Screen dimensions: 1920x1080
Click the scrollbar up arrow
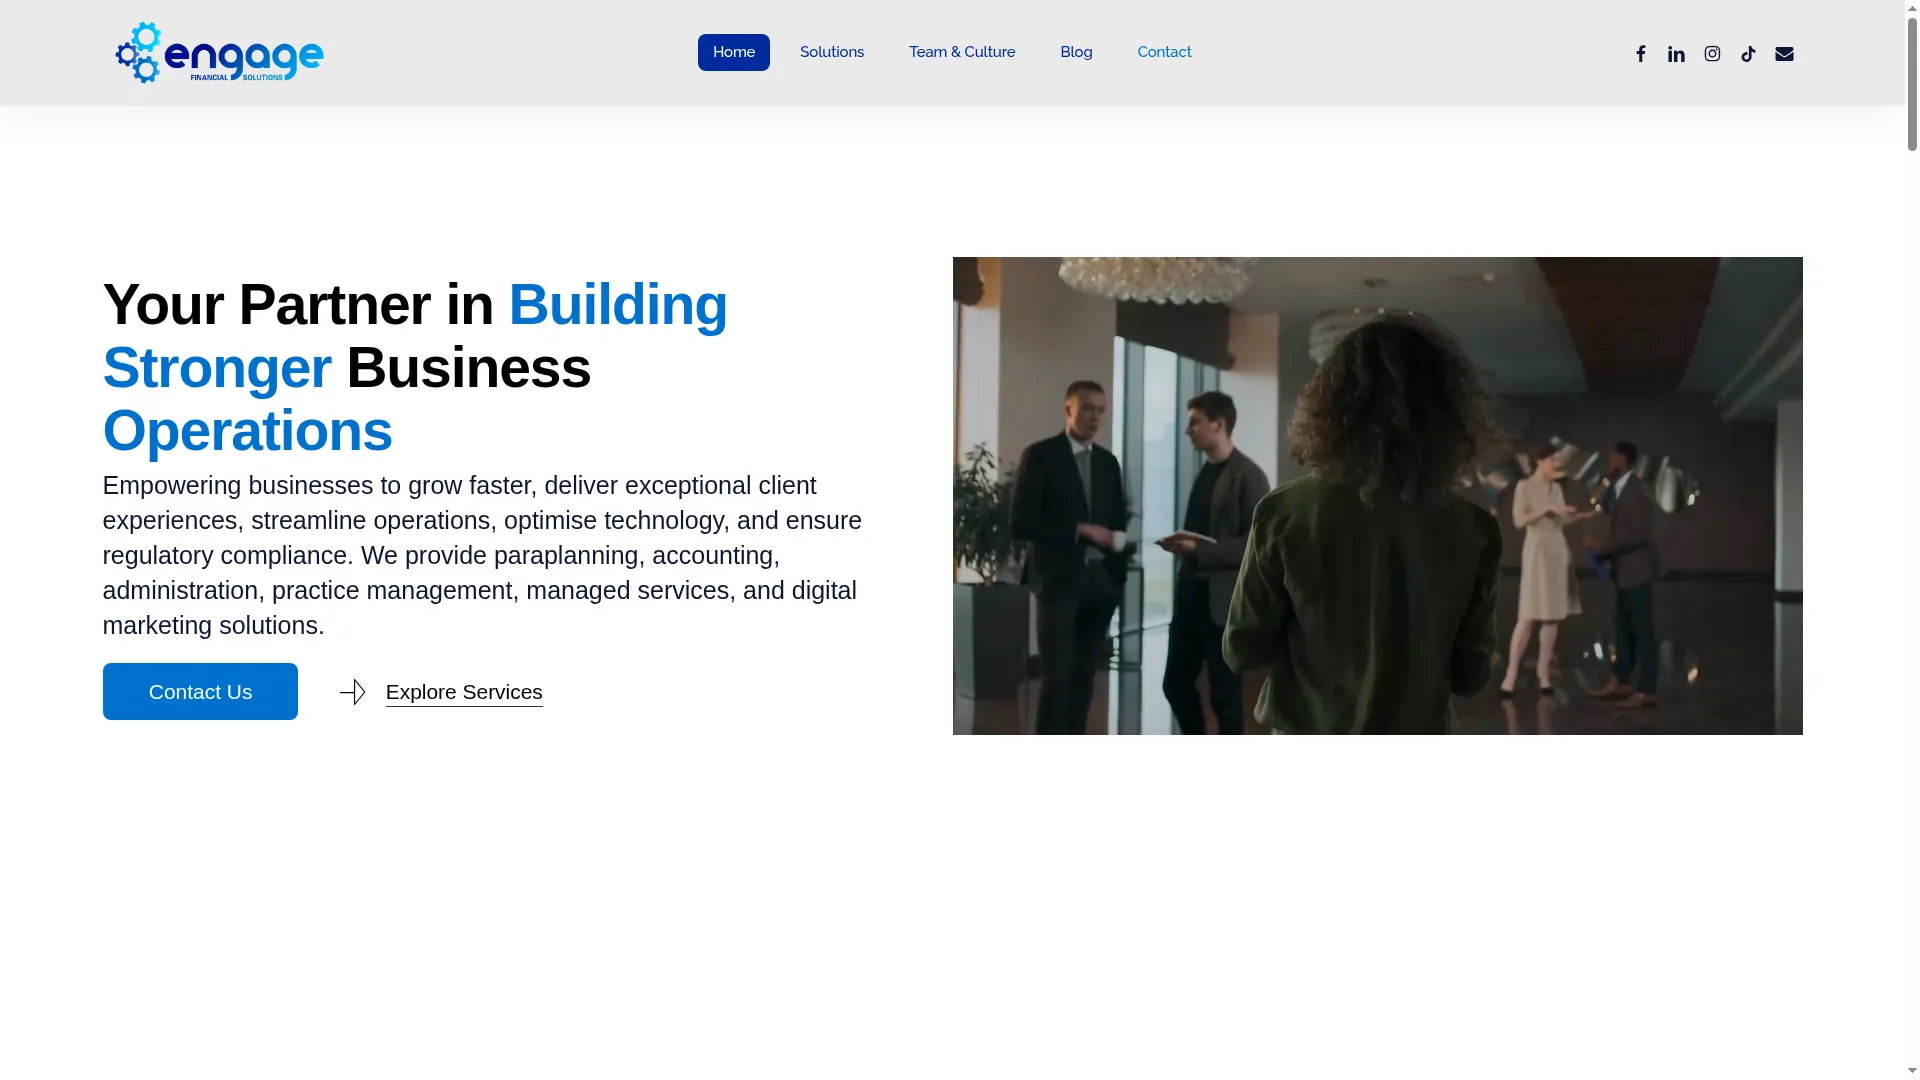coord(1912,8)
